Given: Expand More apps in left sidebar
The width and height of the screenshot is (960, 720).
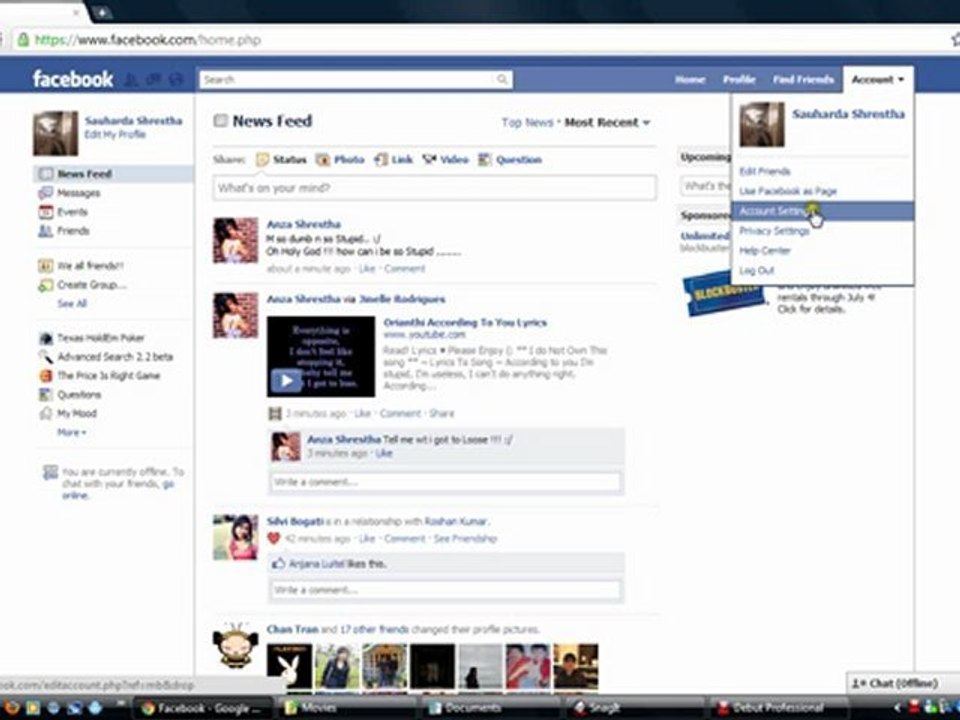Looking at the screenshot, I should pos(72,432).
